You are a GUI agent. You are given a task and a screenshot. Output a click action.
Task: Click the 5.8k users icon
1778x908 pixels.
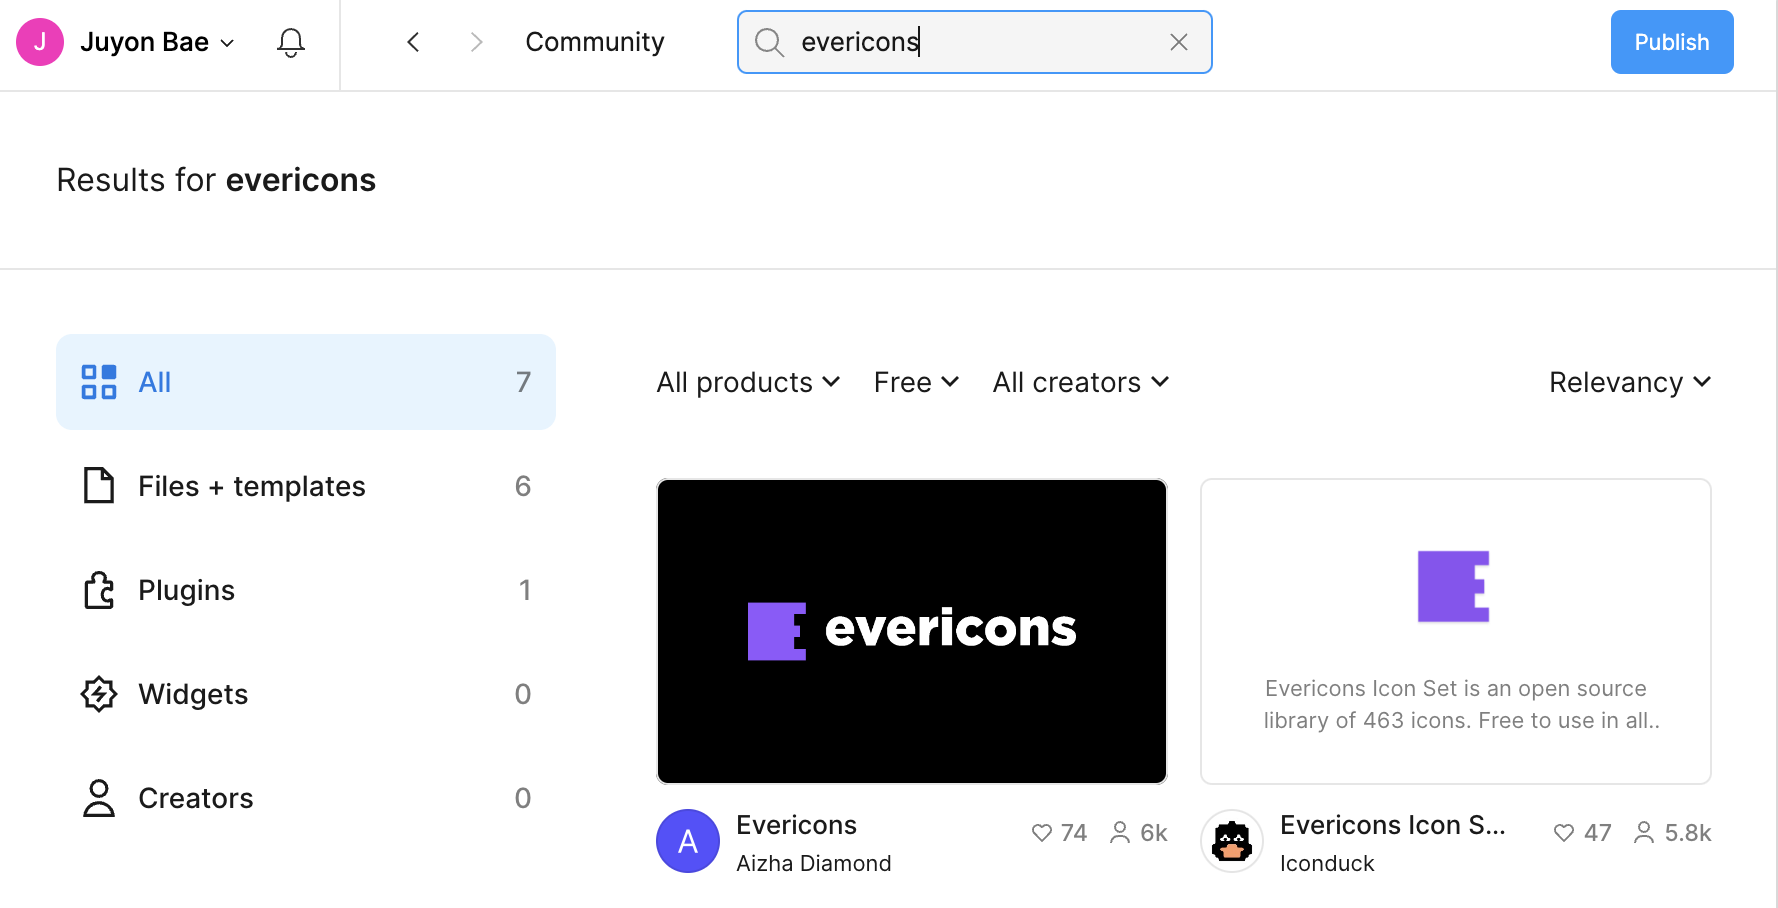coord(1644,833)
